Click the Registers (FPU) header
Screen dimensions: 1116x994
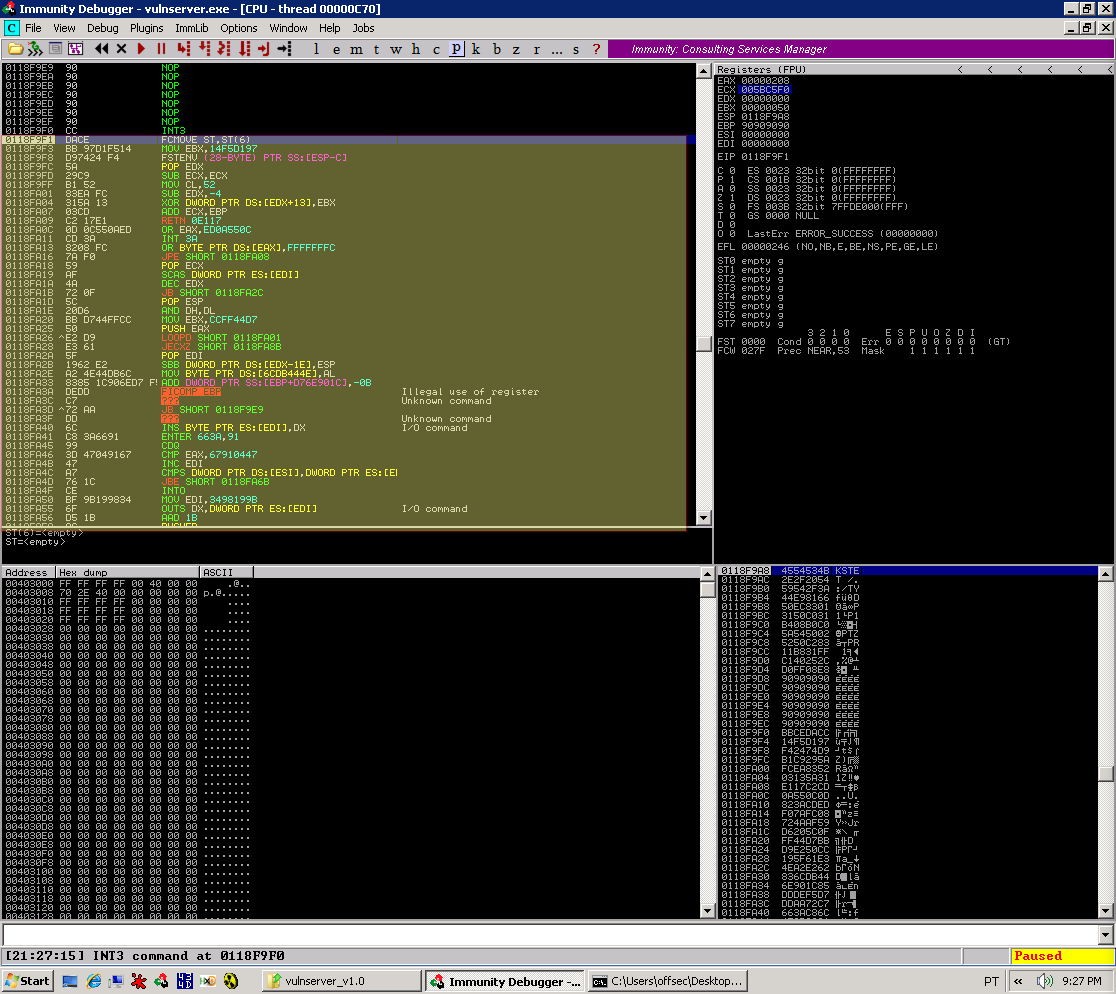[x=762, y=69]
